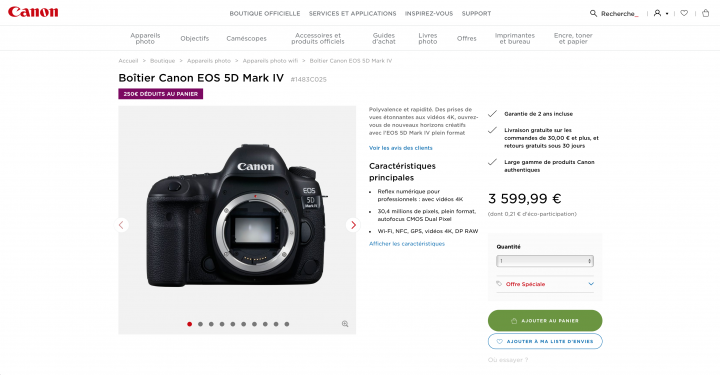720x375 pixels.
Task: Click the Canon logo in header
Action: click(x=33, y=12)
